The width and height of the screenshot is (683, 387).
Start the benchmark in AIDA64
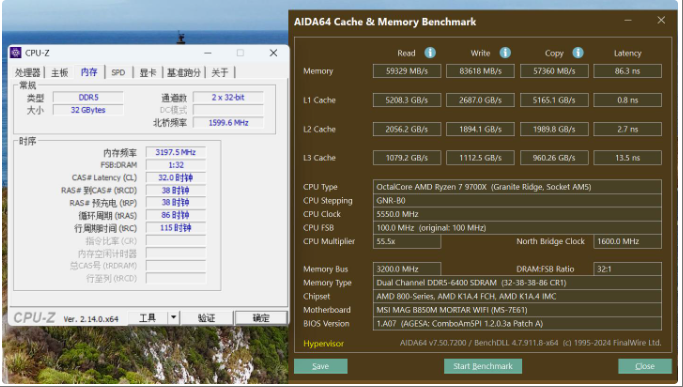[483, 366]
